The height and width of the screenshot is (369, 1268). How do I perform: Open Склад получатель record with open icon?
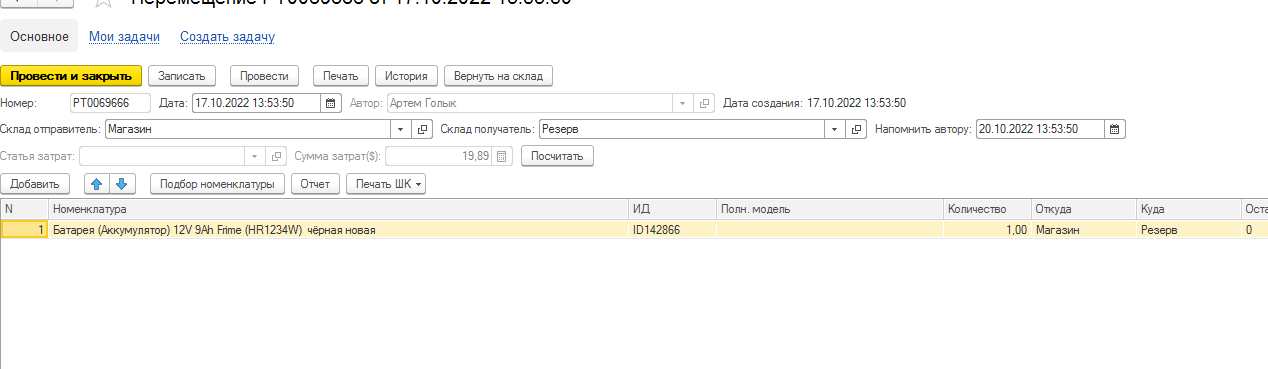(x=857, y=129)
